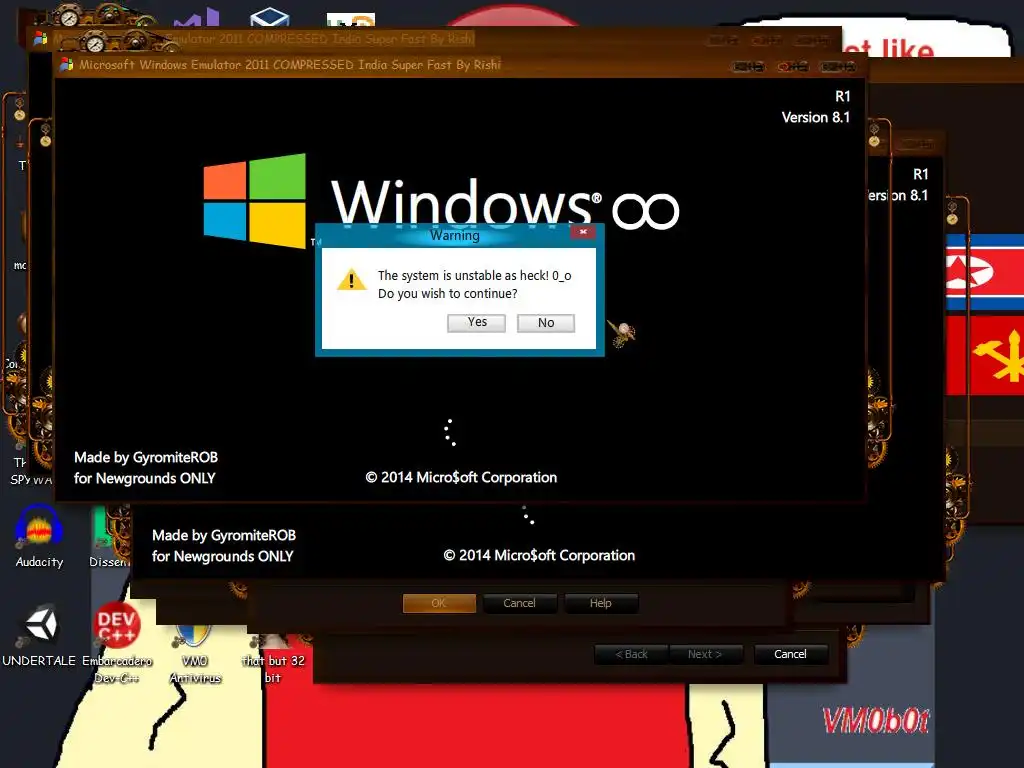Click "© 2014 Micro$oft Corporation" in the rear window

[539, 555]
